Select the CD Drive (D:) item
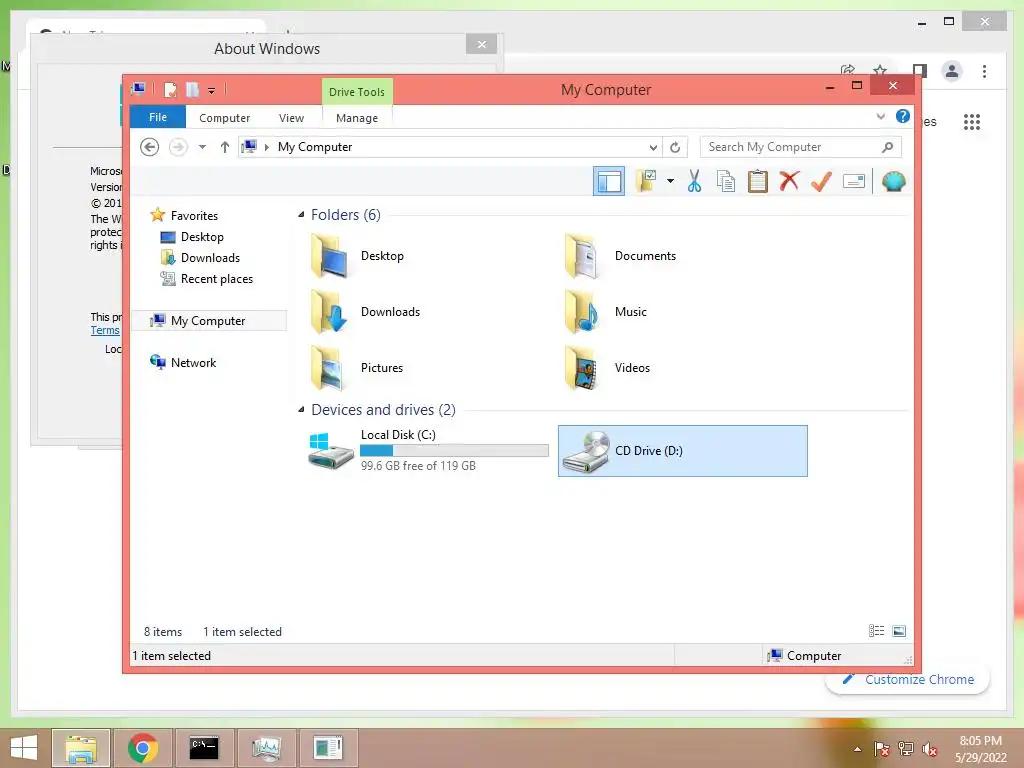Viewport: 1024px width, 768px height. coord(682,451)
